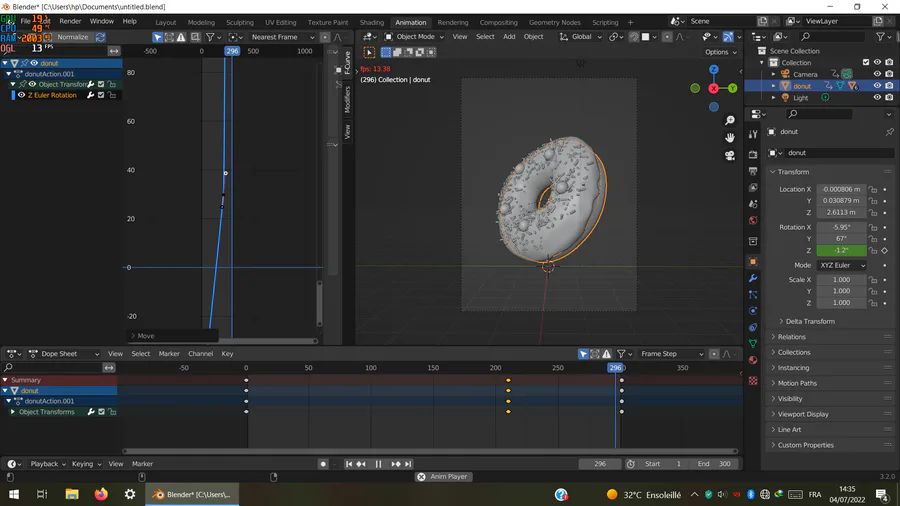The image size is (900, 506).
Task: Open the Nearest Frame snapping dropdown
Action: [x=283, y=37]
